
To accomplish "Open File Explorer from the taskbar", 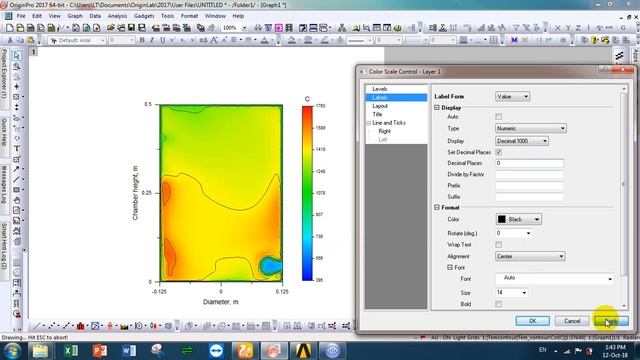I will [40, 350].
